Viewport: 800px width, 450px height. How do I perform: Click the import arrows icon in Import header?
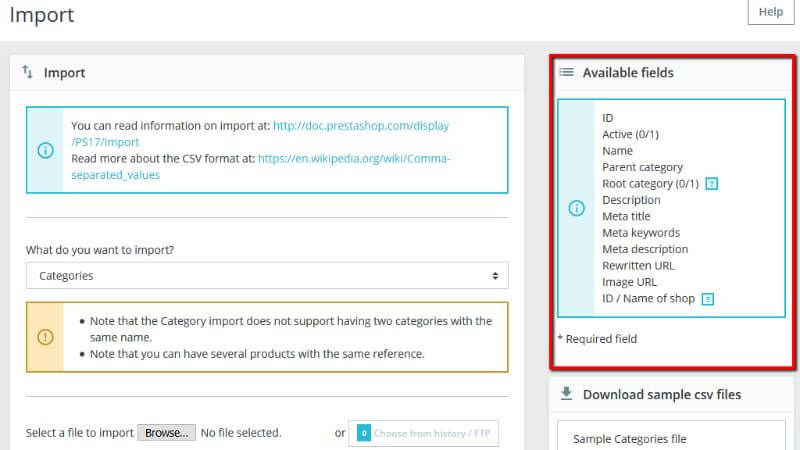click(x=28, y=72)
